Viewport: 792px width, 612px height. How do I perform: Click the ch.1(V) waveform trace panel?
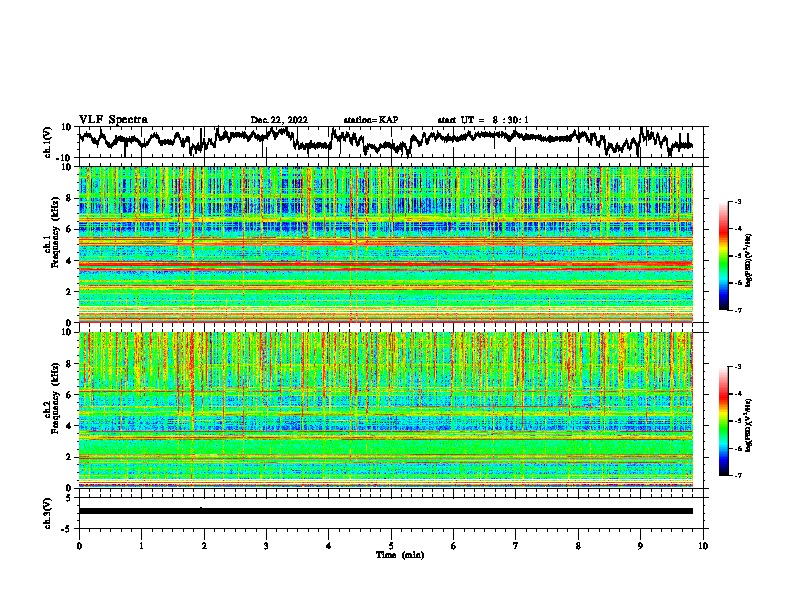pos(393,142)
